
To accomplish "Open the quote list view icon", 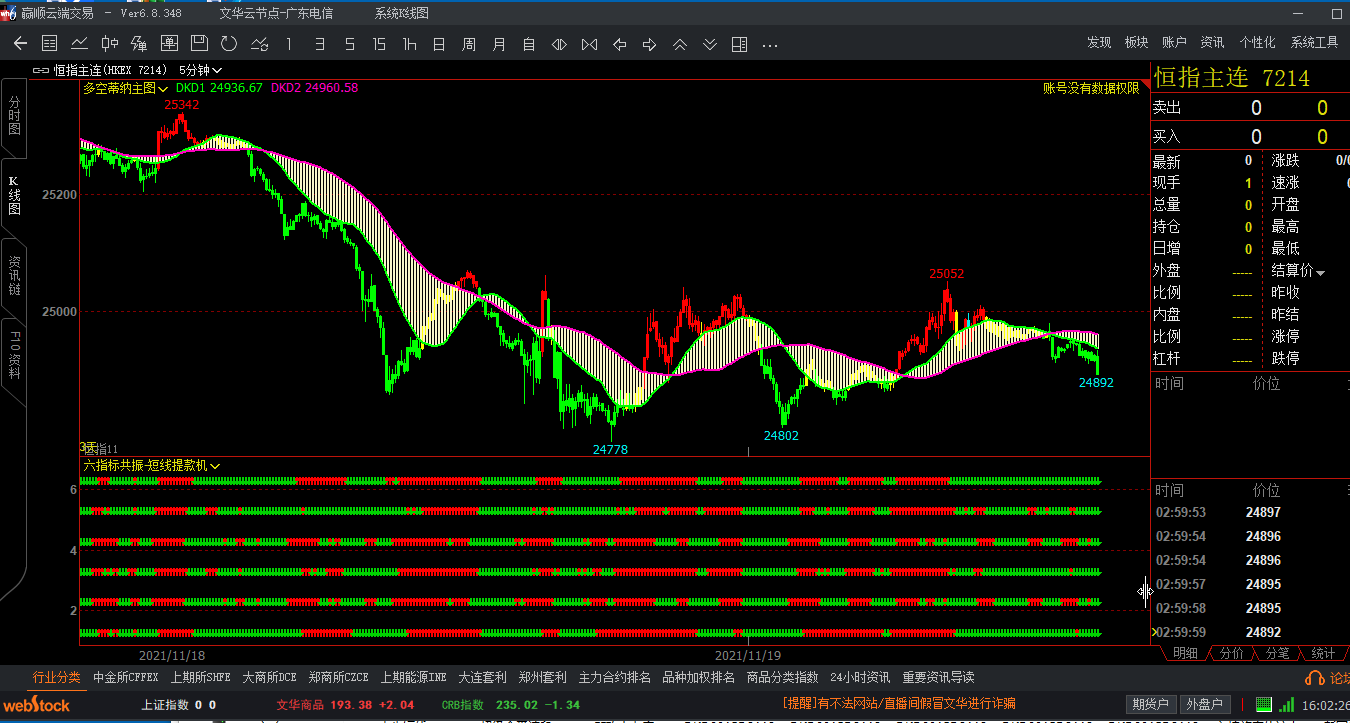I will click(x=49, y=43).
